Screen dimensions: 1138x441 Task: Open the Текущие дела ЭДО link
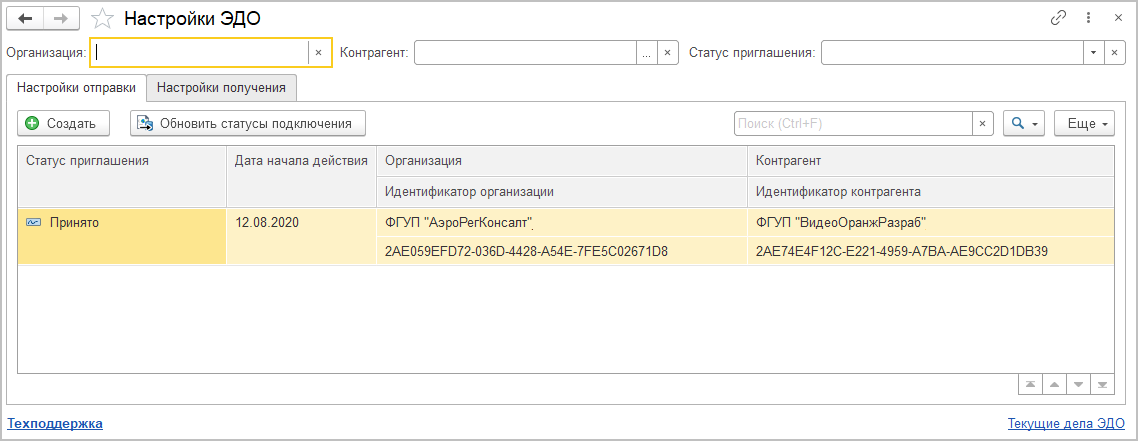(1067, 423)
